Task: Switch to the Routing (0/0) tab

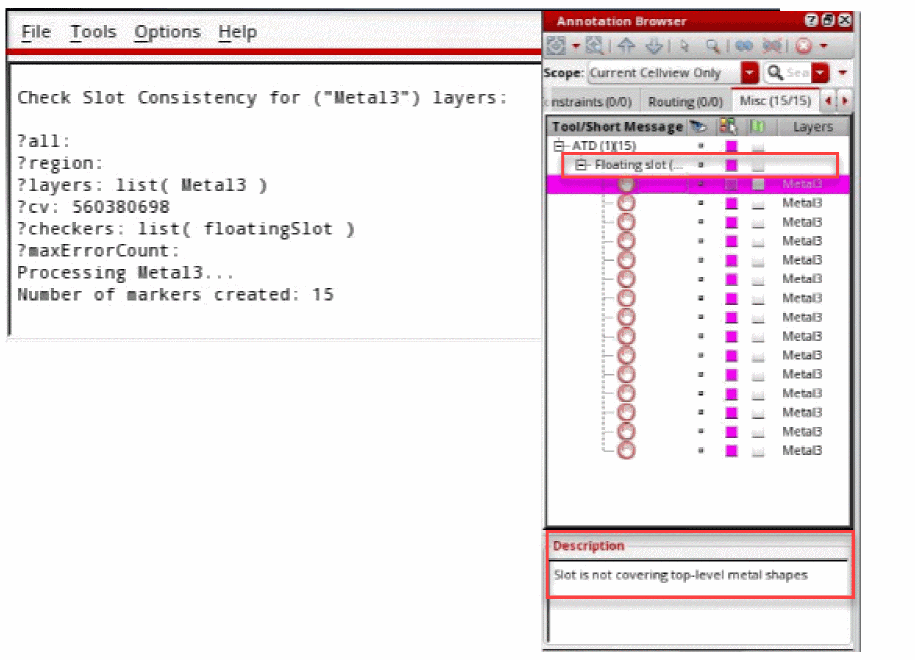Action: (x=685, y=102)
